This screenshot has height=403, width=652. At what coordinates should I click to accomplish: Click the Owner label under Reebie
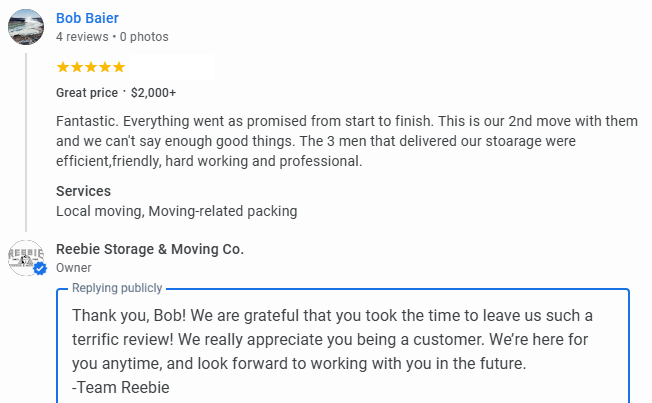click(x=74, y=268)
